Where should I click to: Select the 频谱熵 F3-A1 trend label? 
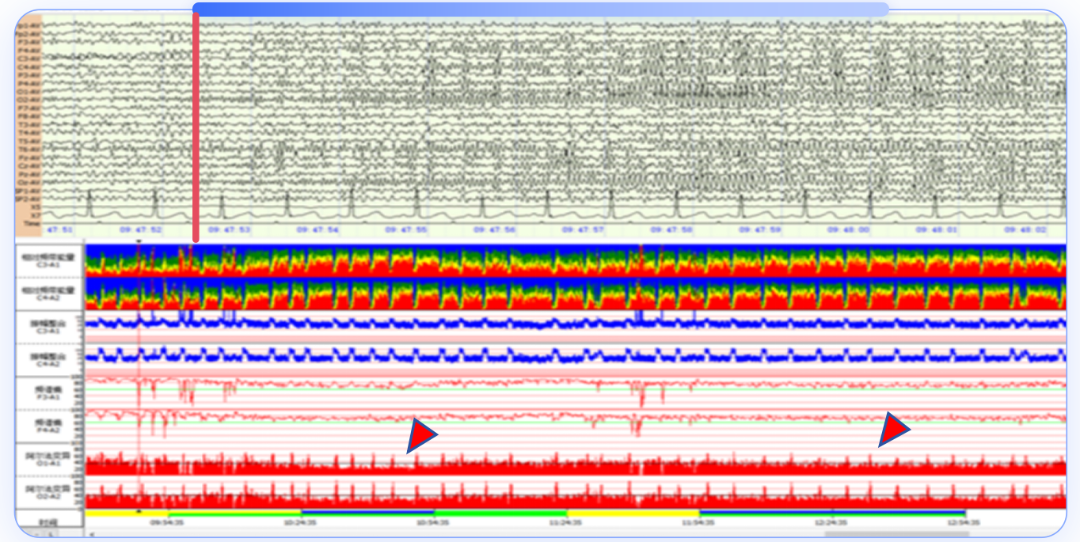tap(49, 393)
